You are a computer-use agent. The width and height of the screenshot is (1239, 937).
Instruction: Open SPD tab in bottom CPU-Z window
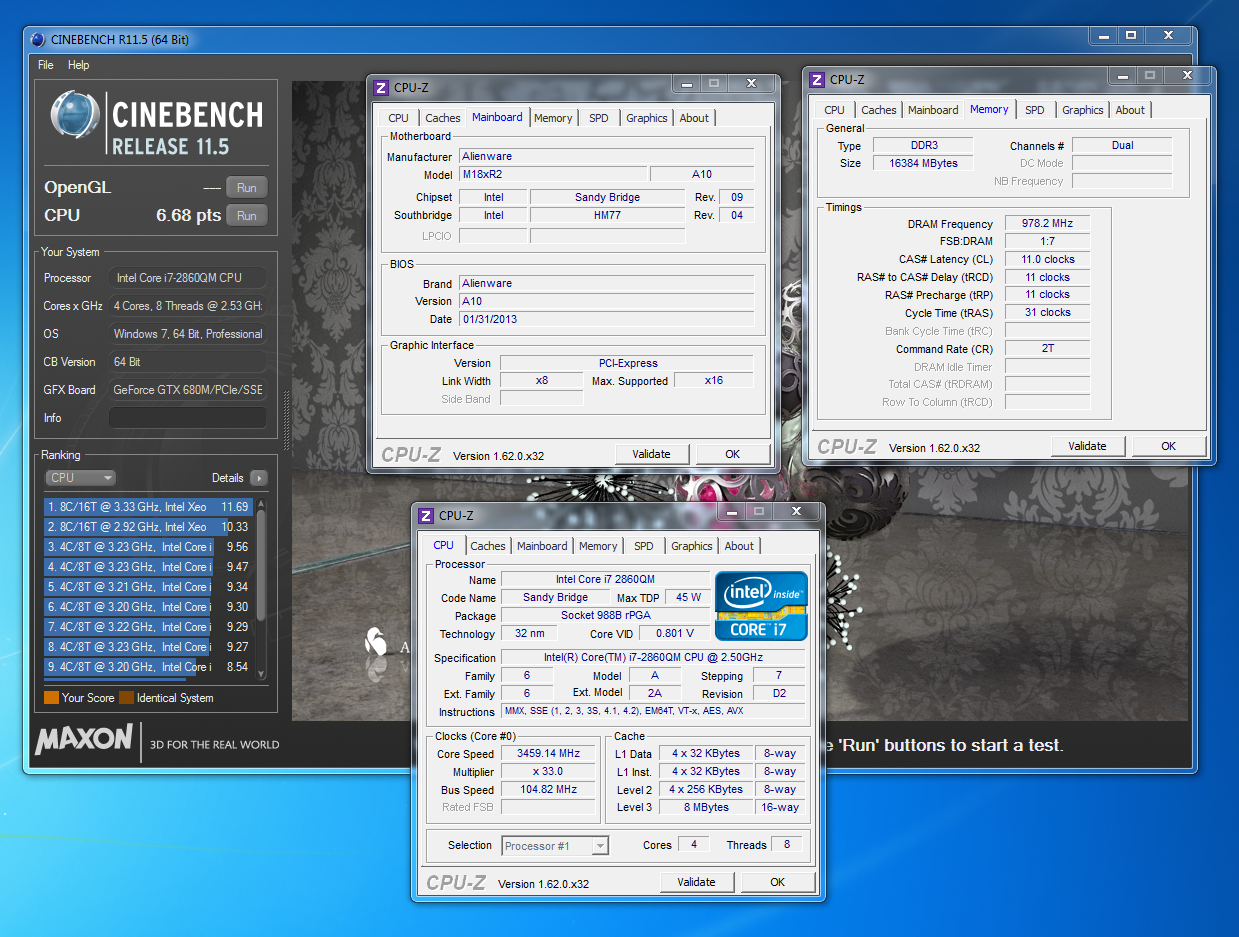pos(644,546)
